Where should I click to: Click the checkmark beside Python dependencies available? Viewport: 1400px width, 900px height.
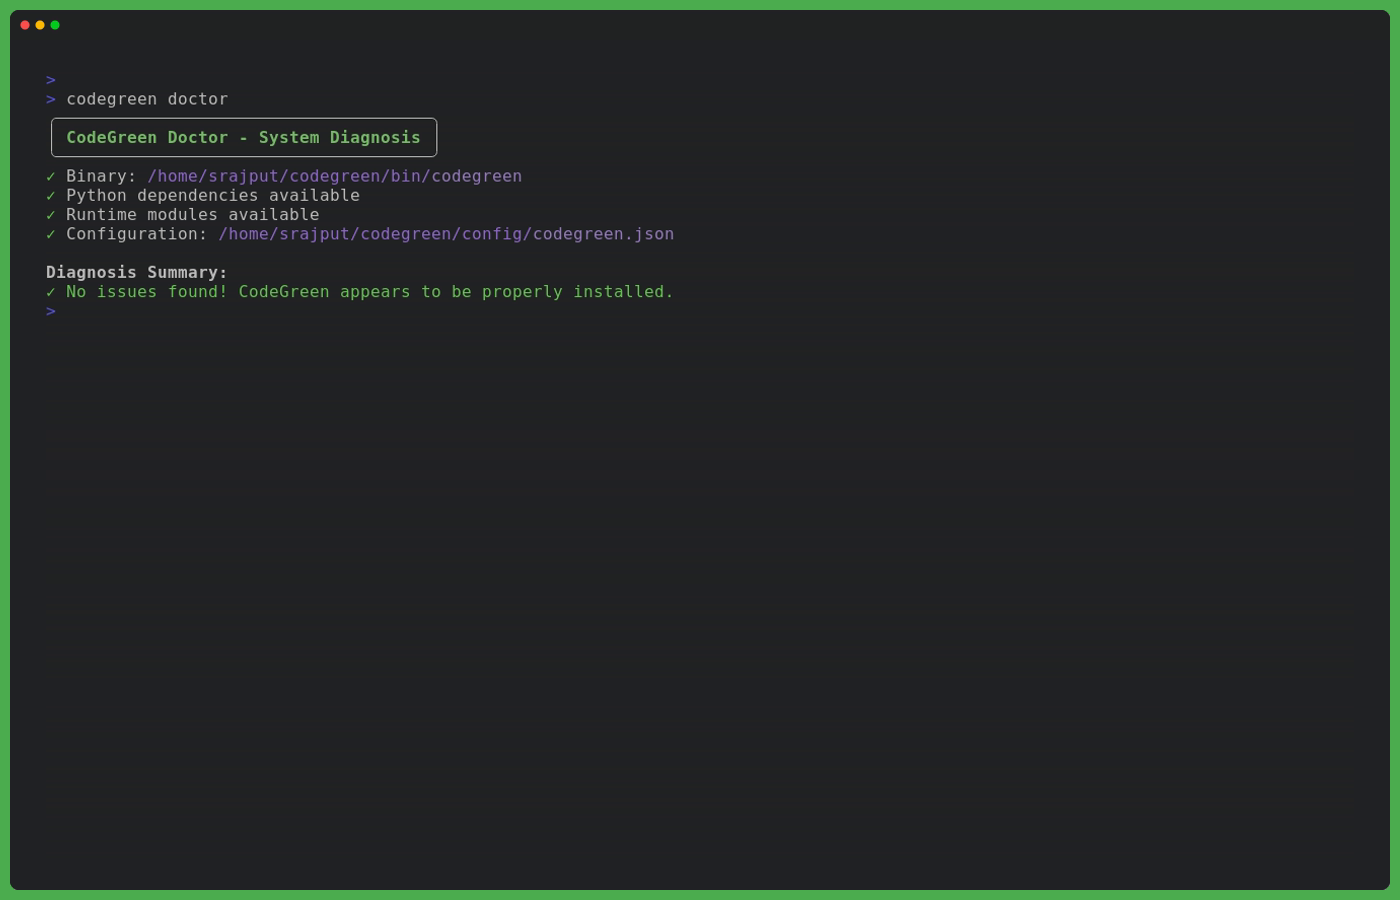click(x=51, y=196)
